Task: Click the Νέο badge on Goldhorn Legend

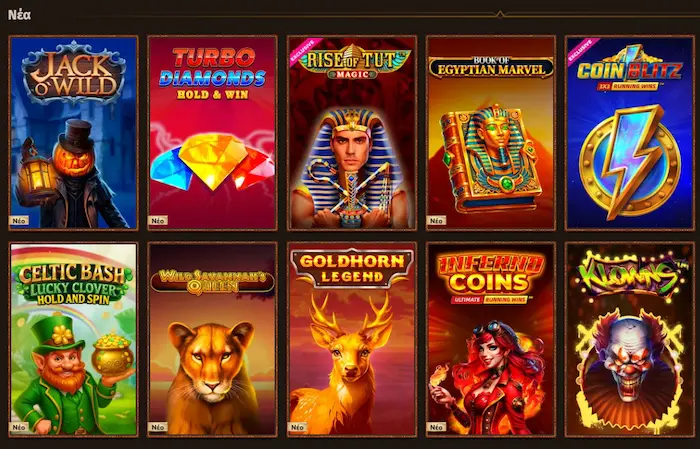Action: click(297, 427)
